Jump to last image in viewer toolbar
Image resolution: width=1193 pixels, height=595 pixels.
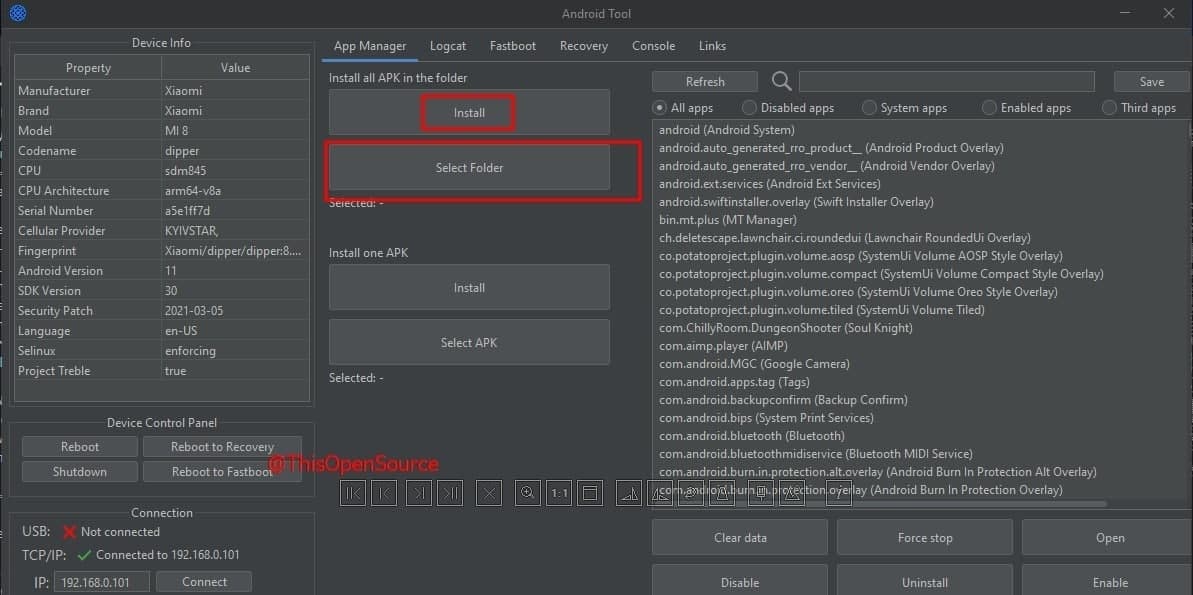[450, 493]
